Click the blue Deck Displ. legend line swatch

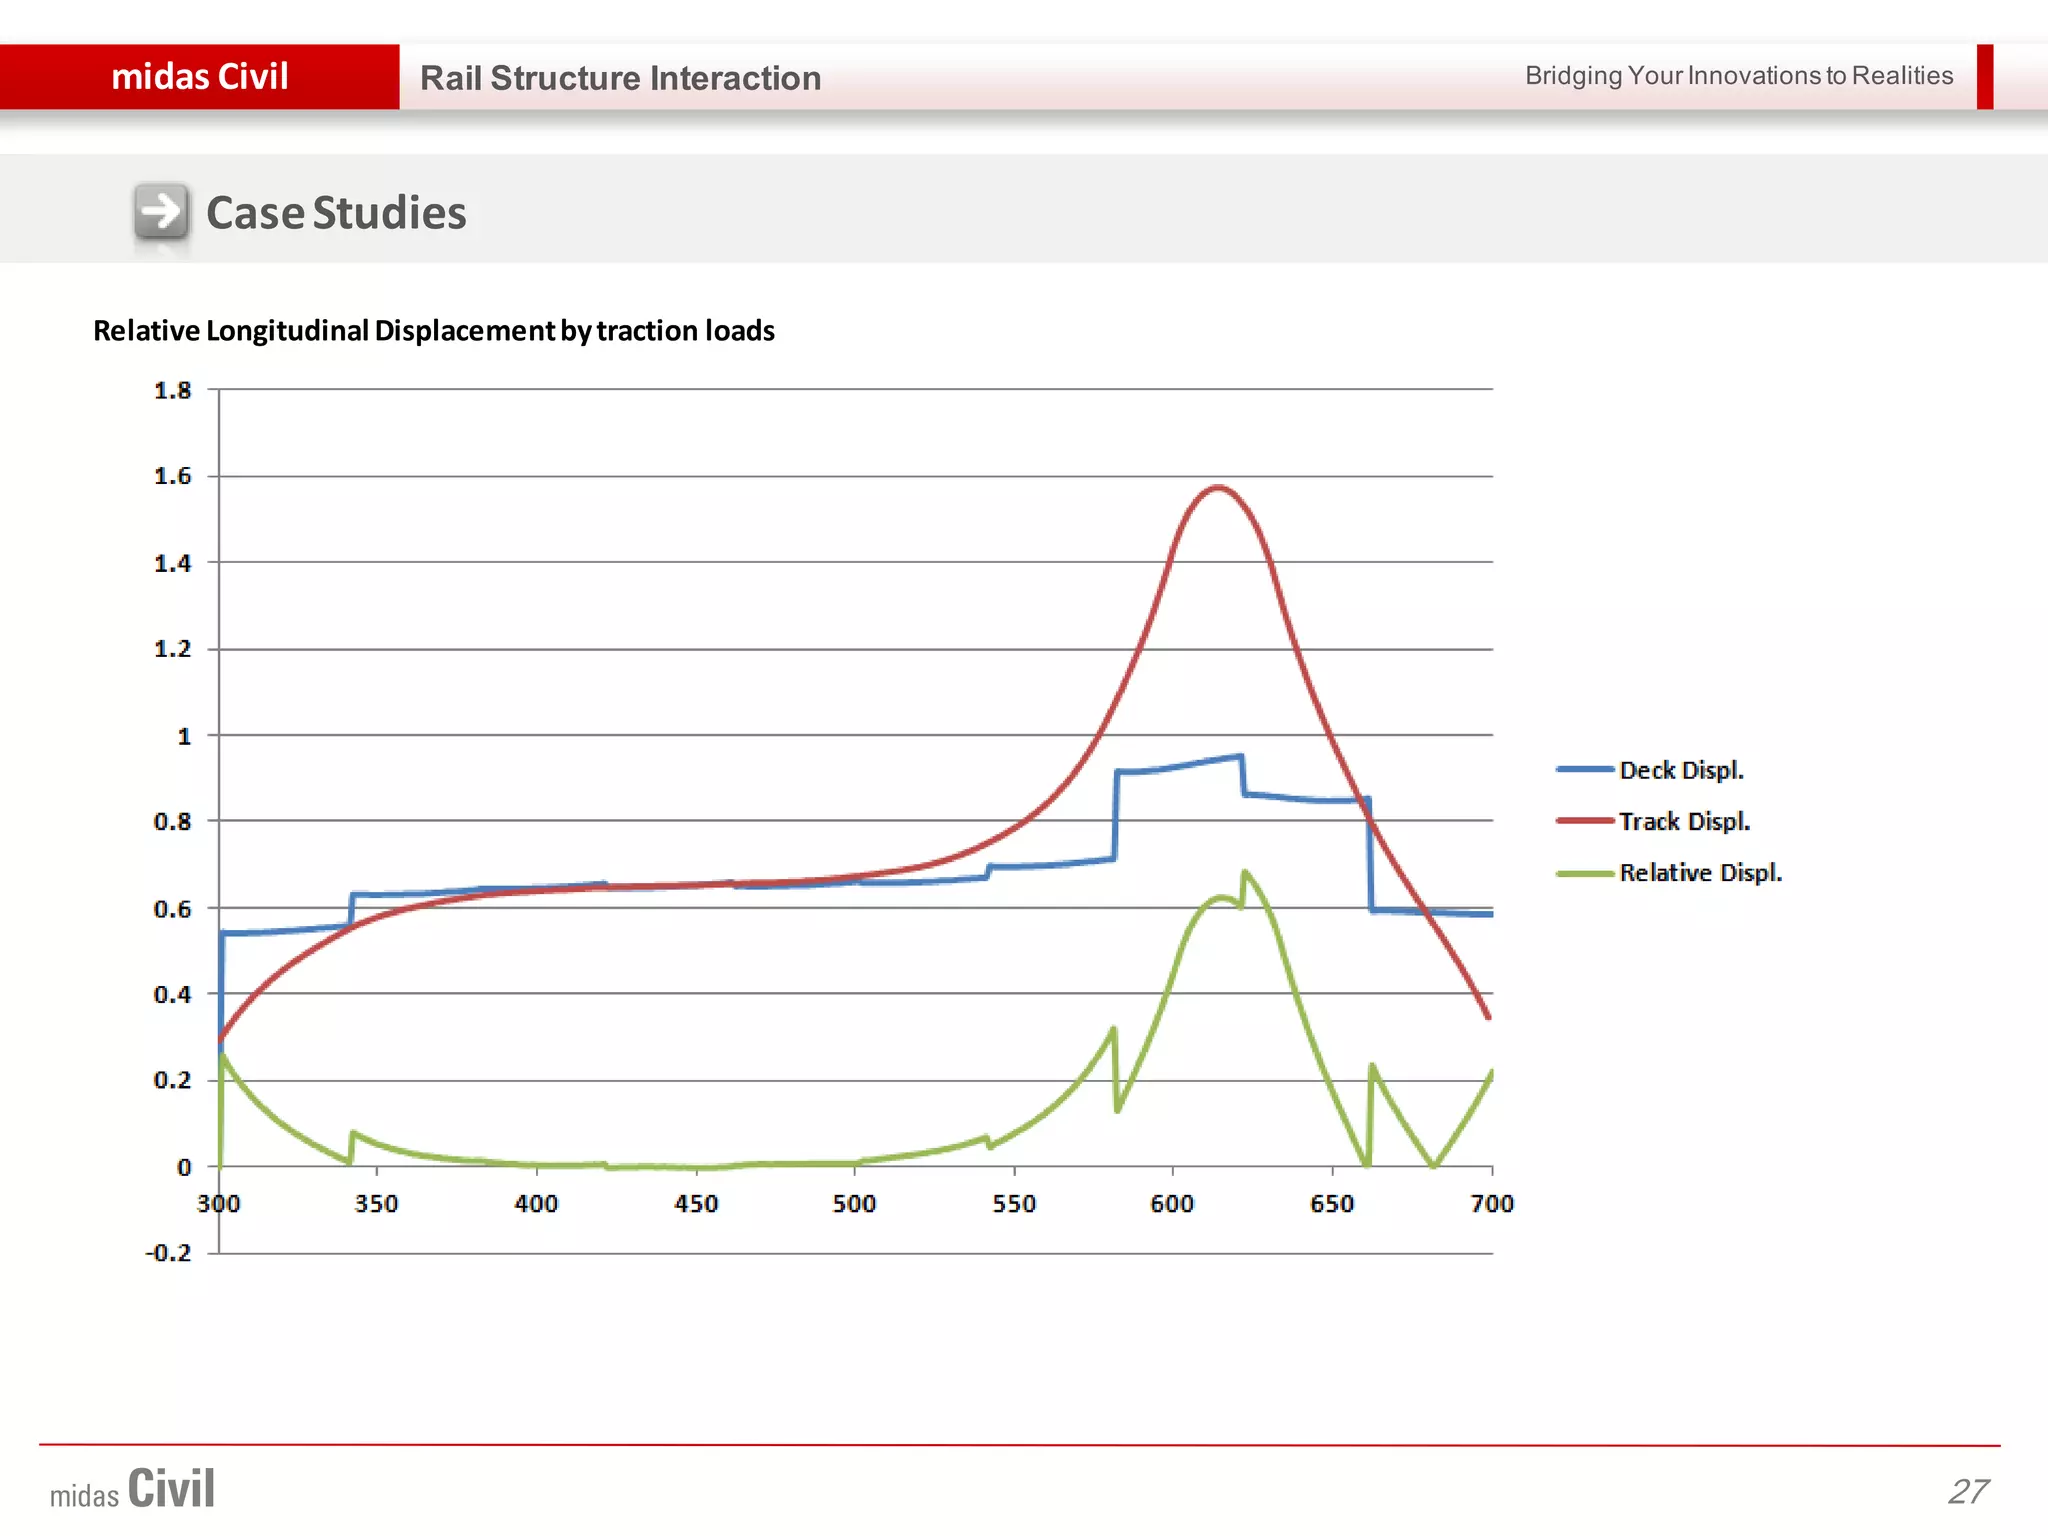click(x=1585, y=770)
